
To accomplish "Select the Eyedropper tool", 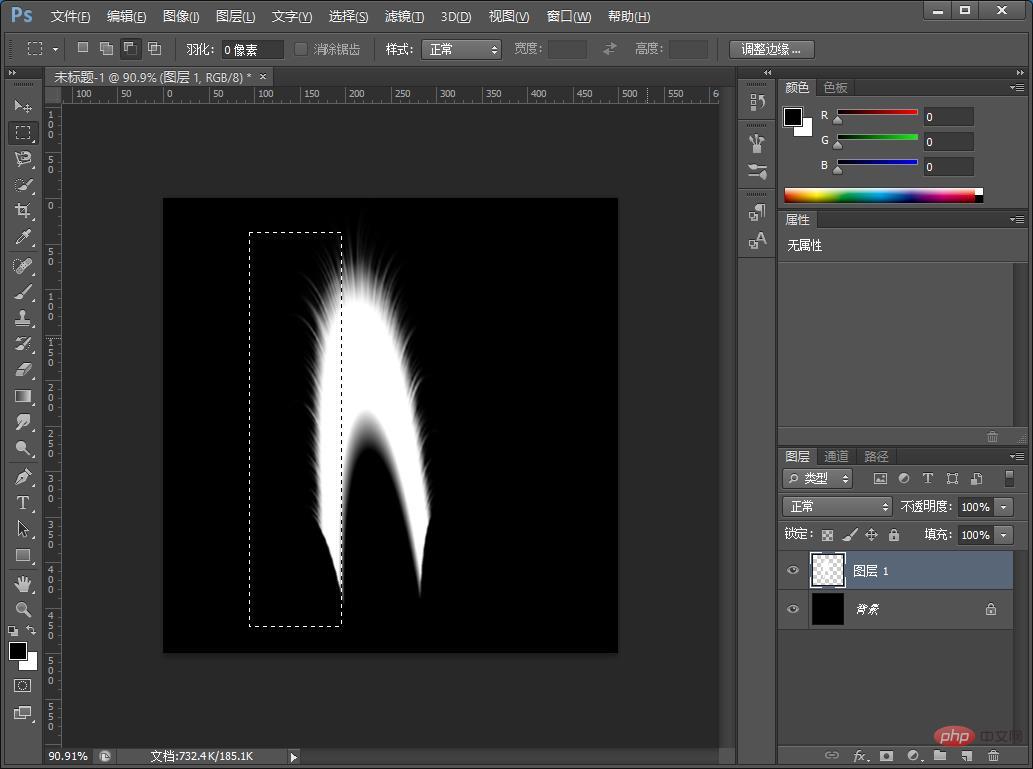I will [23, 237].
